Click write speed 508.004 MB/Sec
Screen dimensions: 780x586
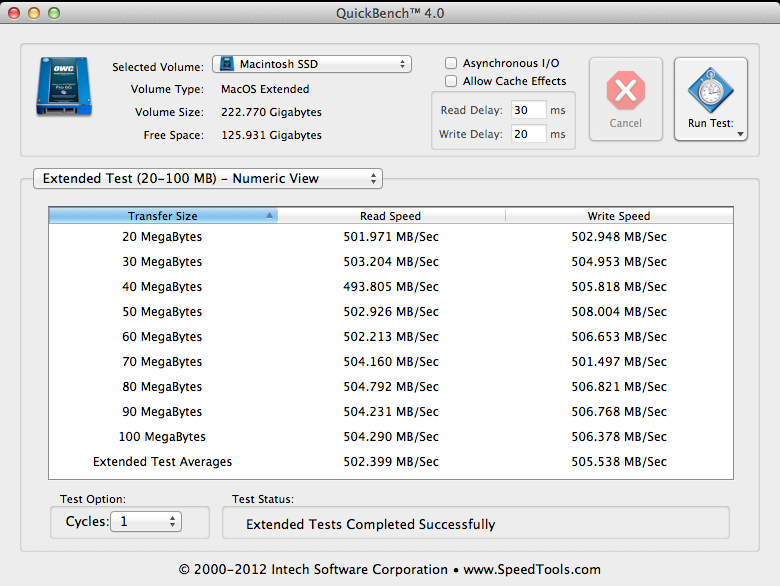(x=619, y=311)
